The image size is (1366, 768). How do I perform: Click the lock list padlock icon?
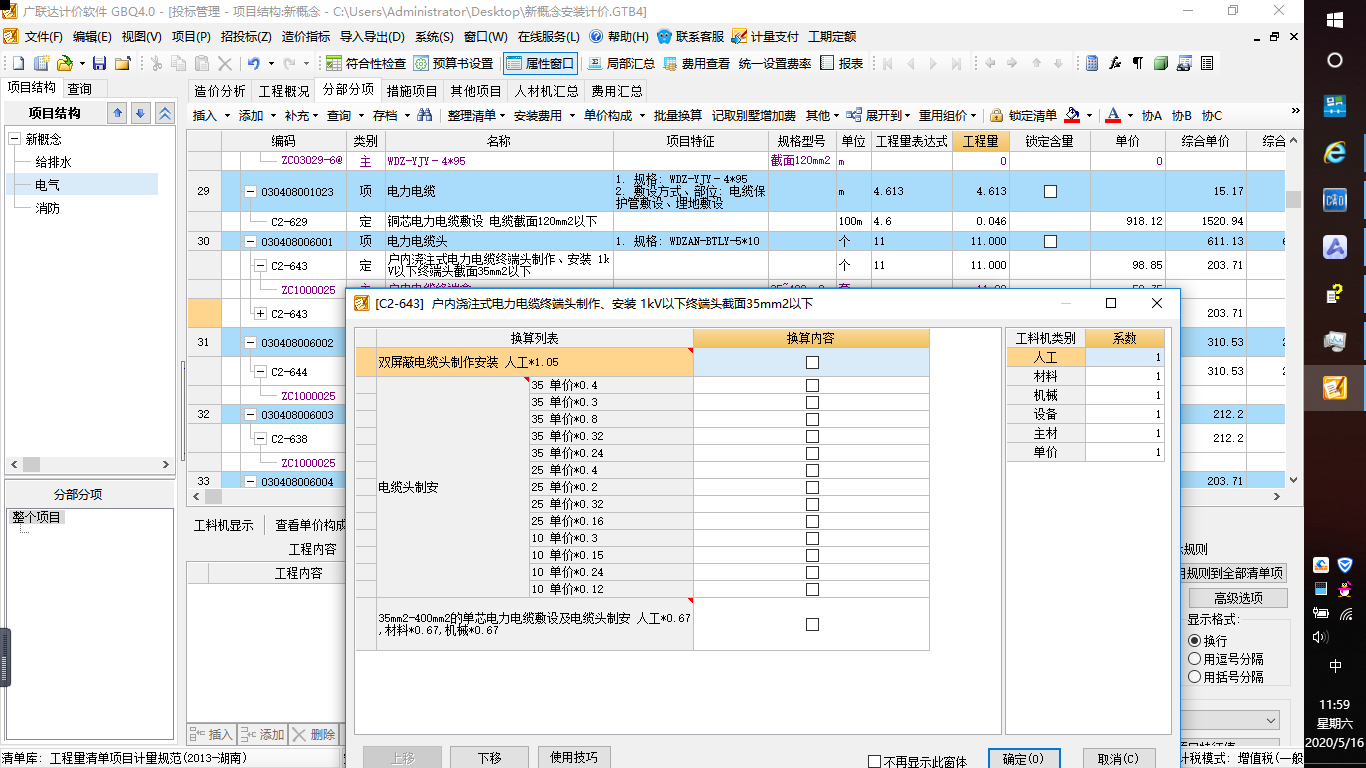point(997,115)
